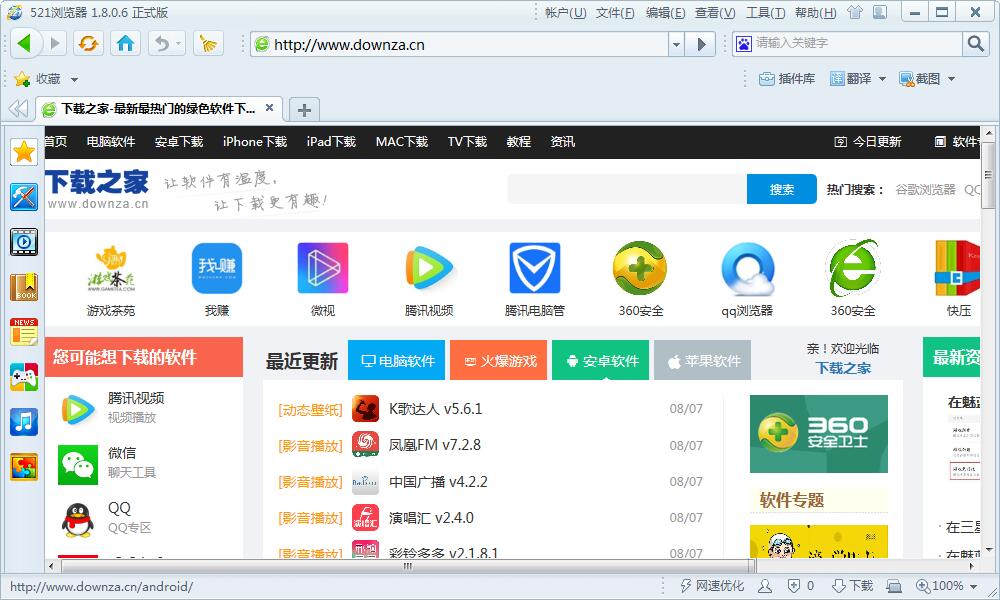Viewport: 1000px width, 600px height.
Task: Click the 下载之家 site logo
Action: pyautogui.click(x=97, y=189)
